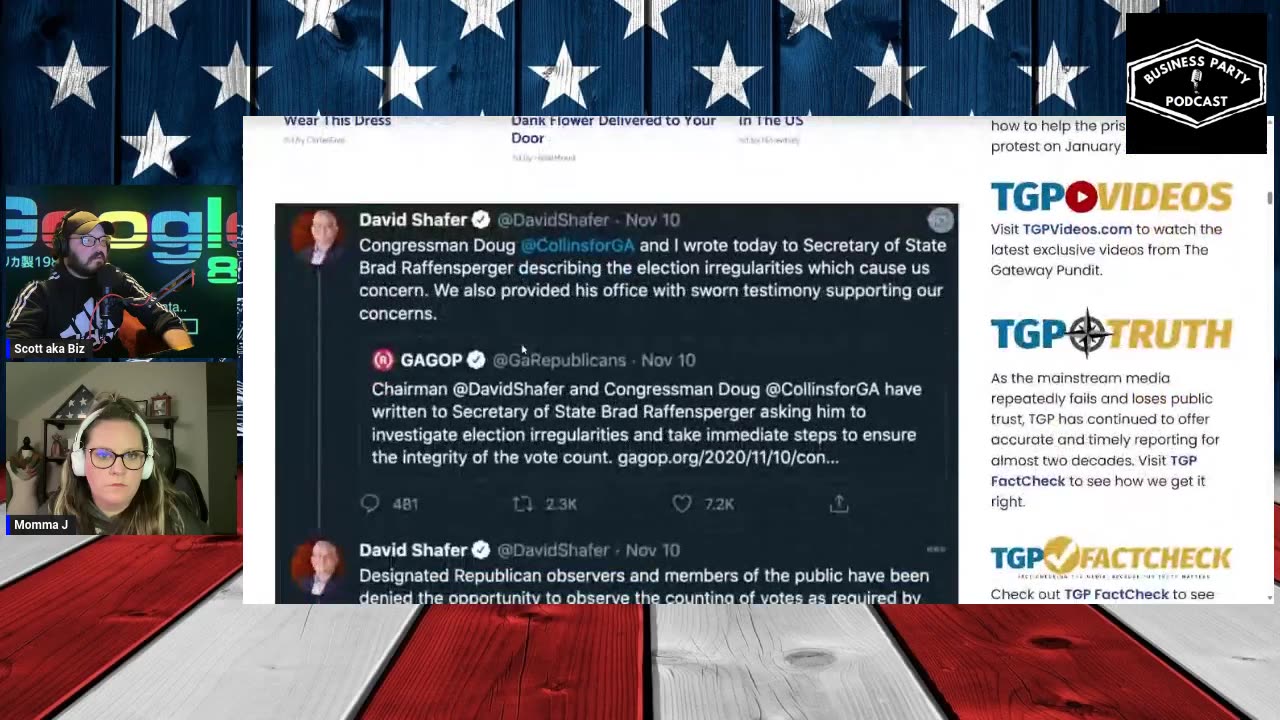Click the GAGOP round logo icon
The height and width of the screenshot is (720, 1280).
point(383,360)
